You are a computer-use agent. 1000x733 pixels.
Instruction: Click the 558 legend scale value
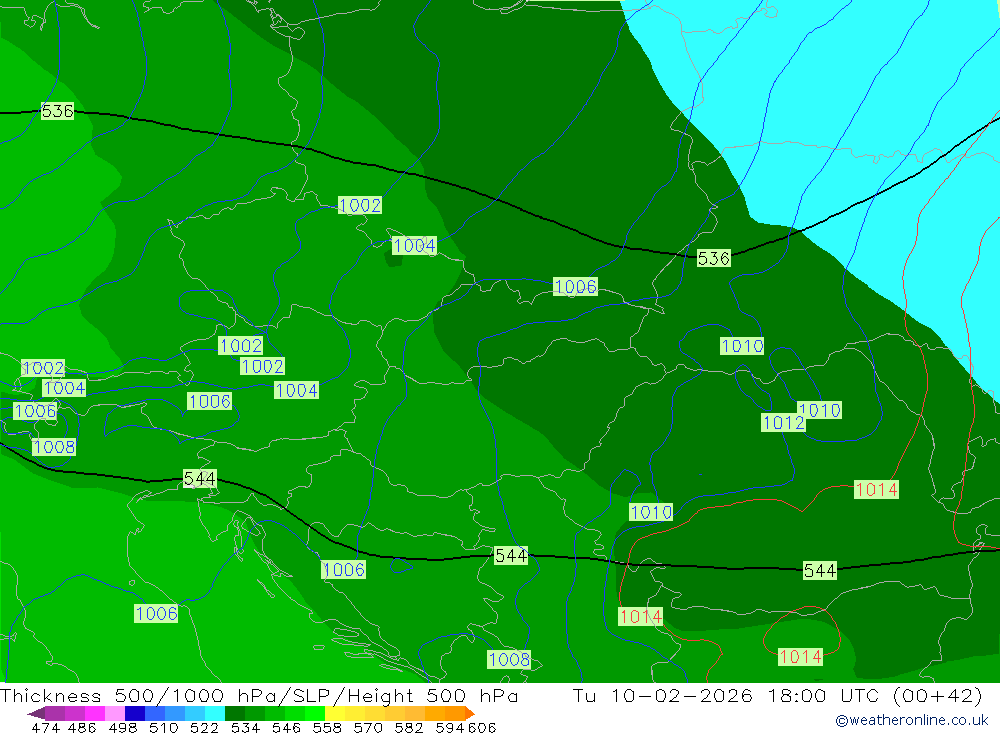327,727
